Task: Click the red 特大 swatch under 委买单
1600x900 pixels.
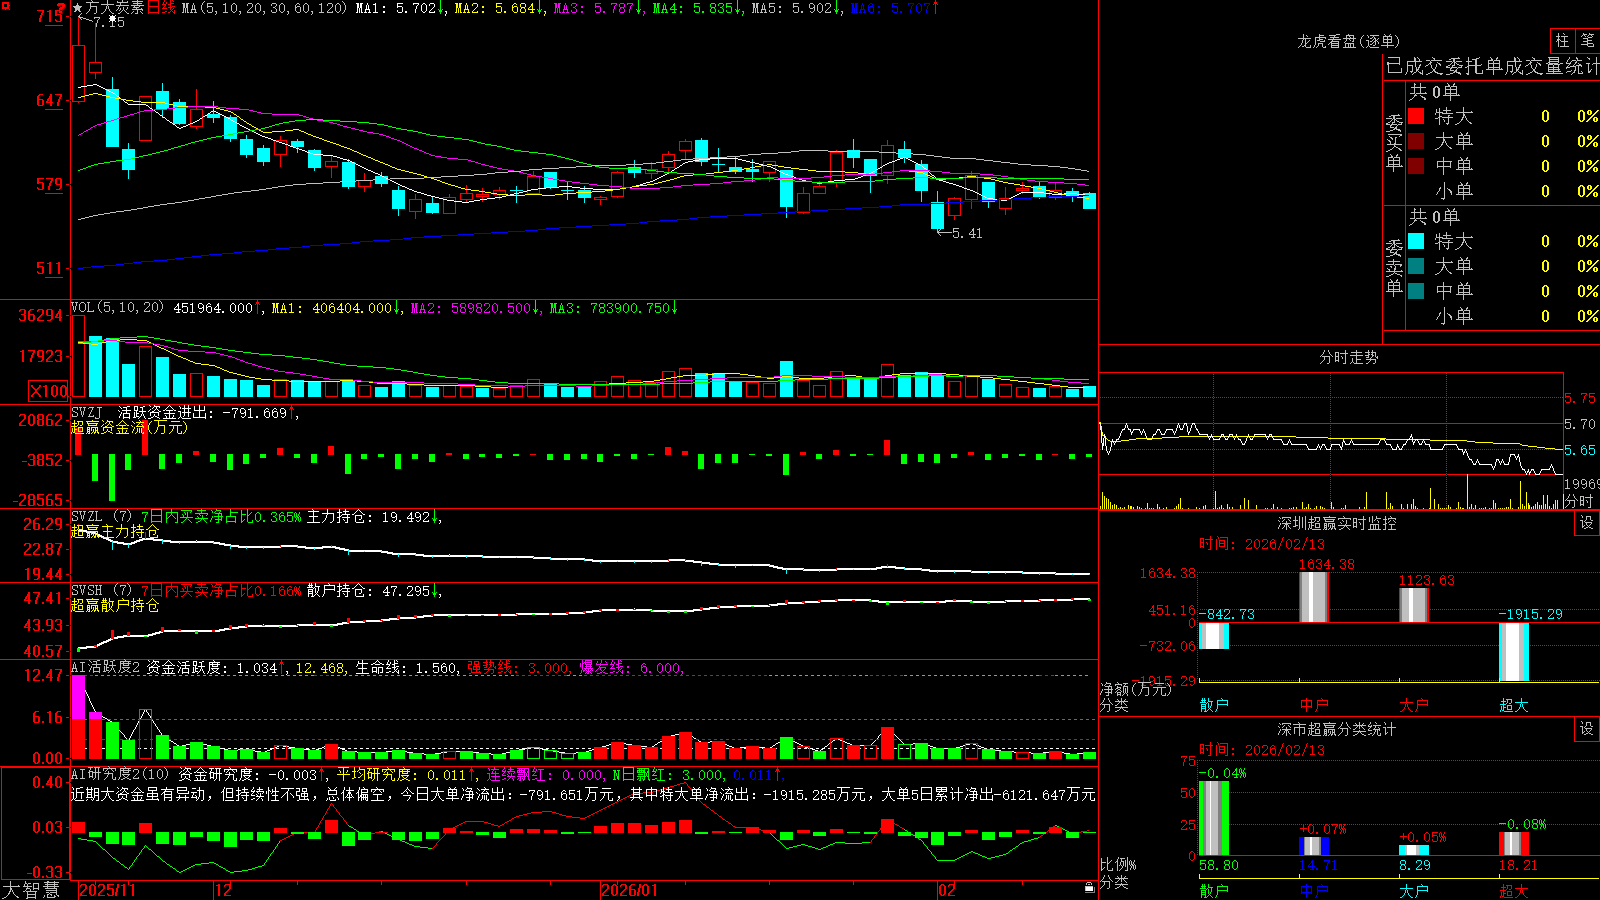Action: tap(1416, 116)
